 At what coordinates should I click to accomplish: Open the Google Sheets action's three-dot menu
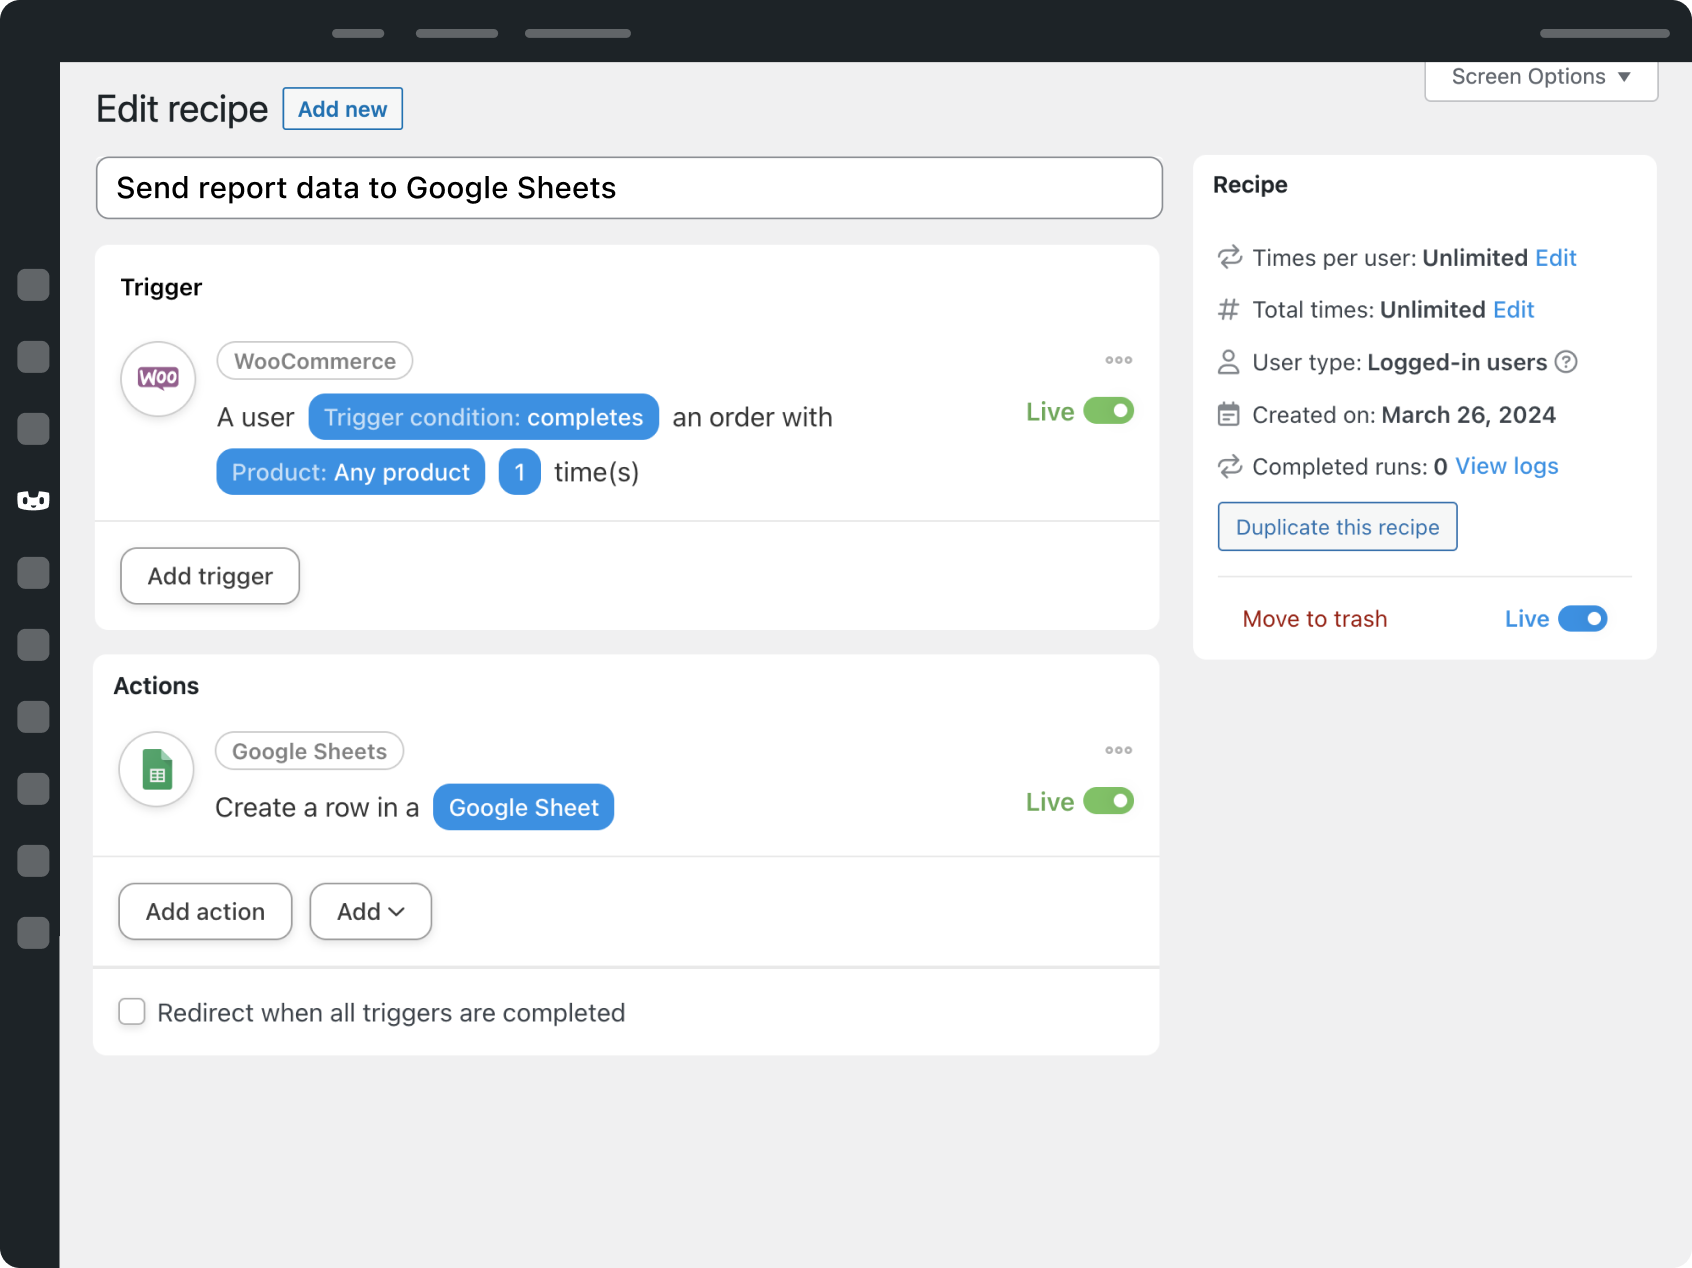click(x=1118, y=750)
